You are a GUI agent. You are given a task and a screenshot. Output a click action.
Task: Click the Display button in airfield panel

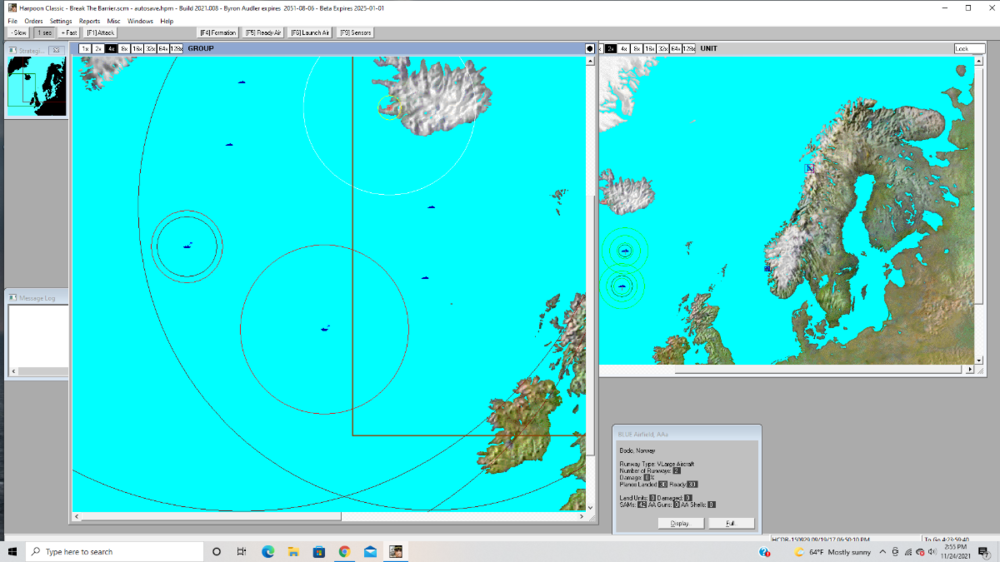click(680, 523)
